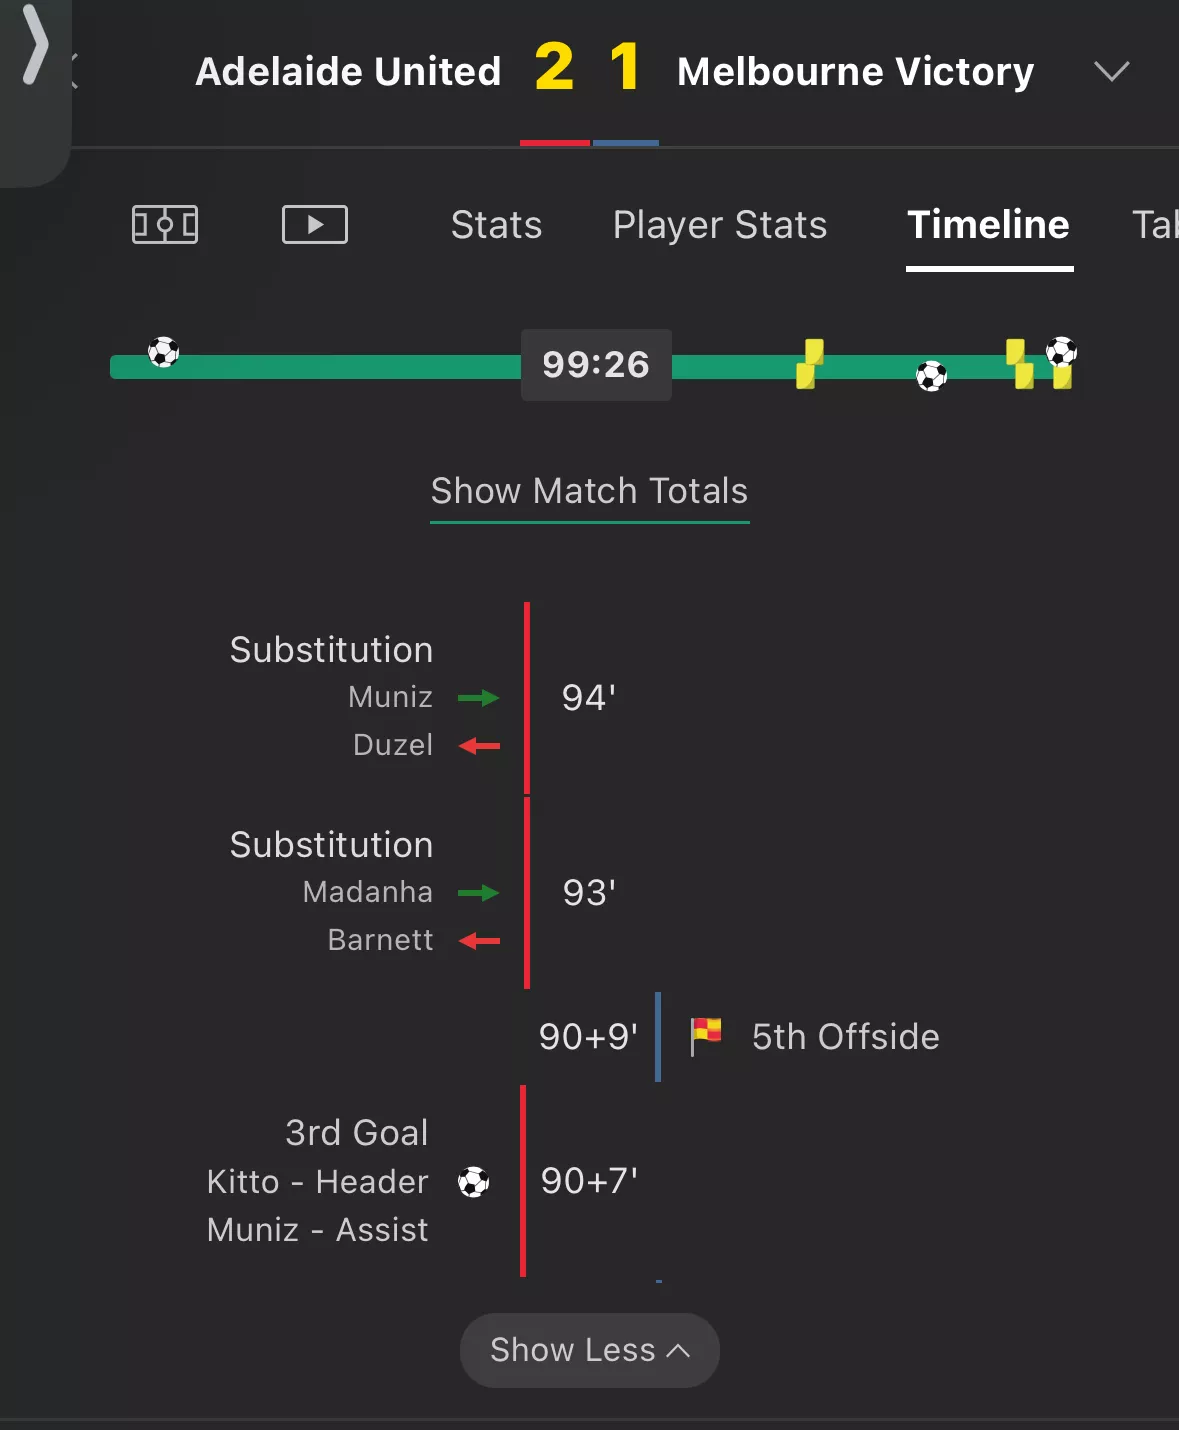
Task: Switch to the Stats tab
Action: pos(496,225)
